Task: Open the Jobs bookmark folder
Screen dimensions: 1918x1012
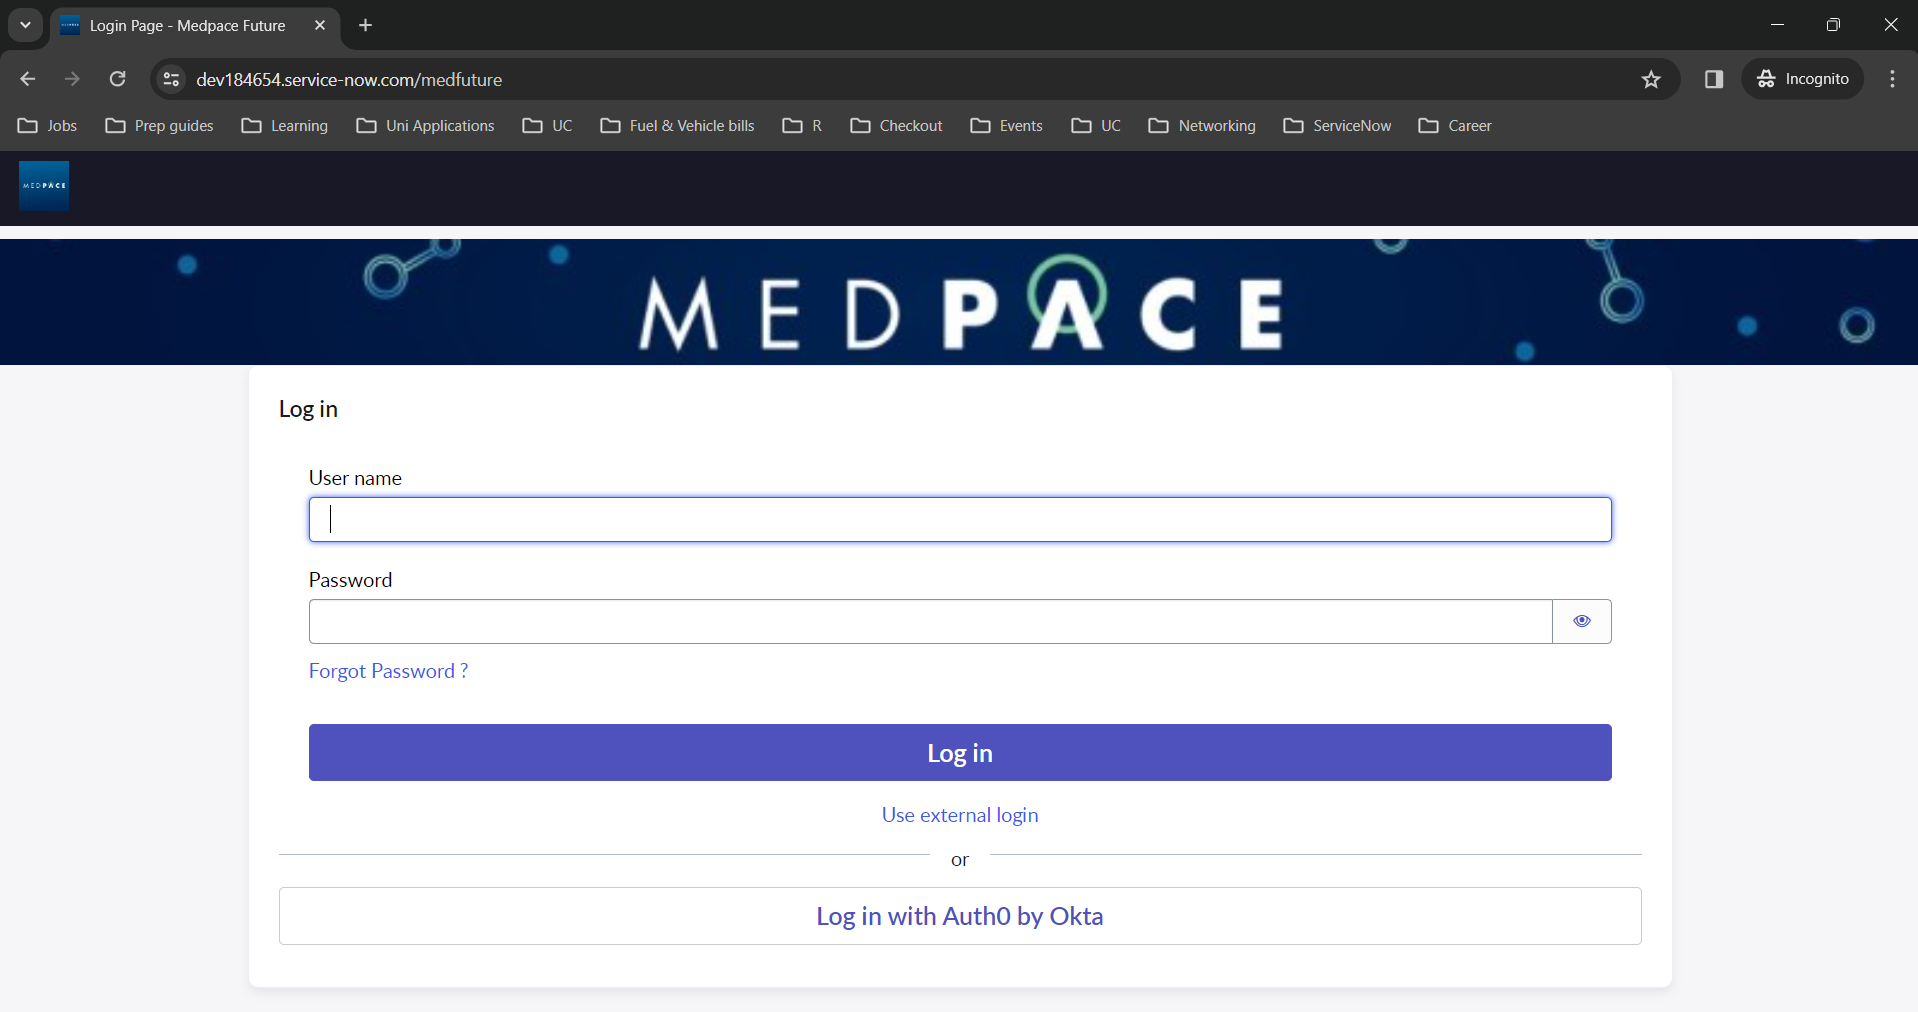Action: 48,126
